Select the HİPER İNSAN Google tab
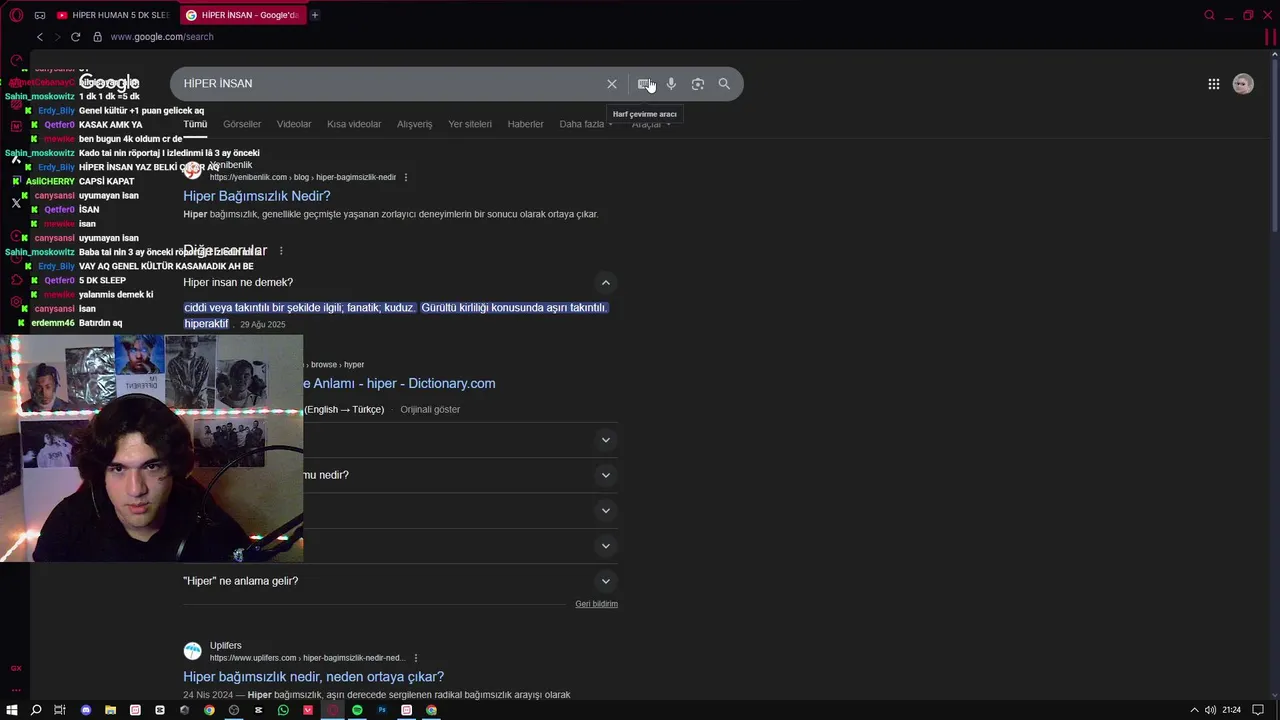 click(243, 15)
